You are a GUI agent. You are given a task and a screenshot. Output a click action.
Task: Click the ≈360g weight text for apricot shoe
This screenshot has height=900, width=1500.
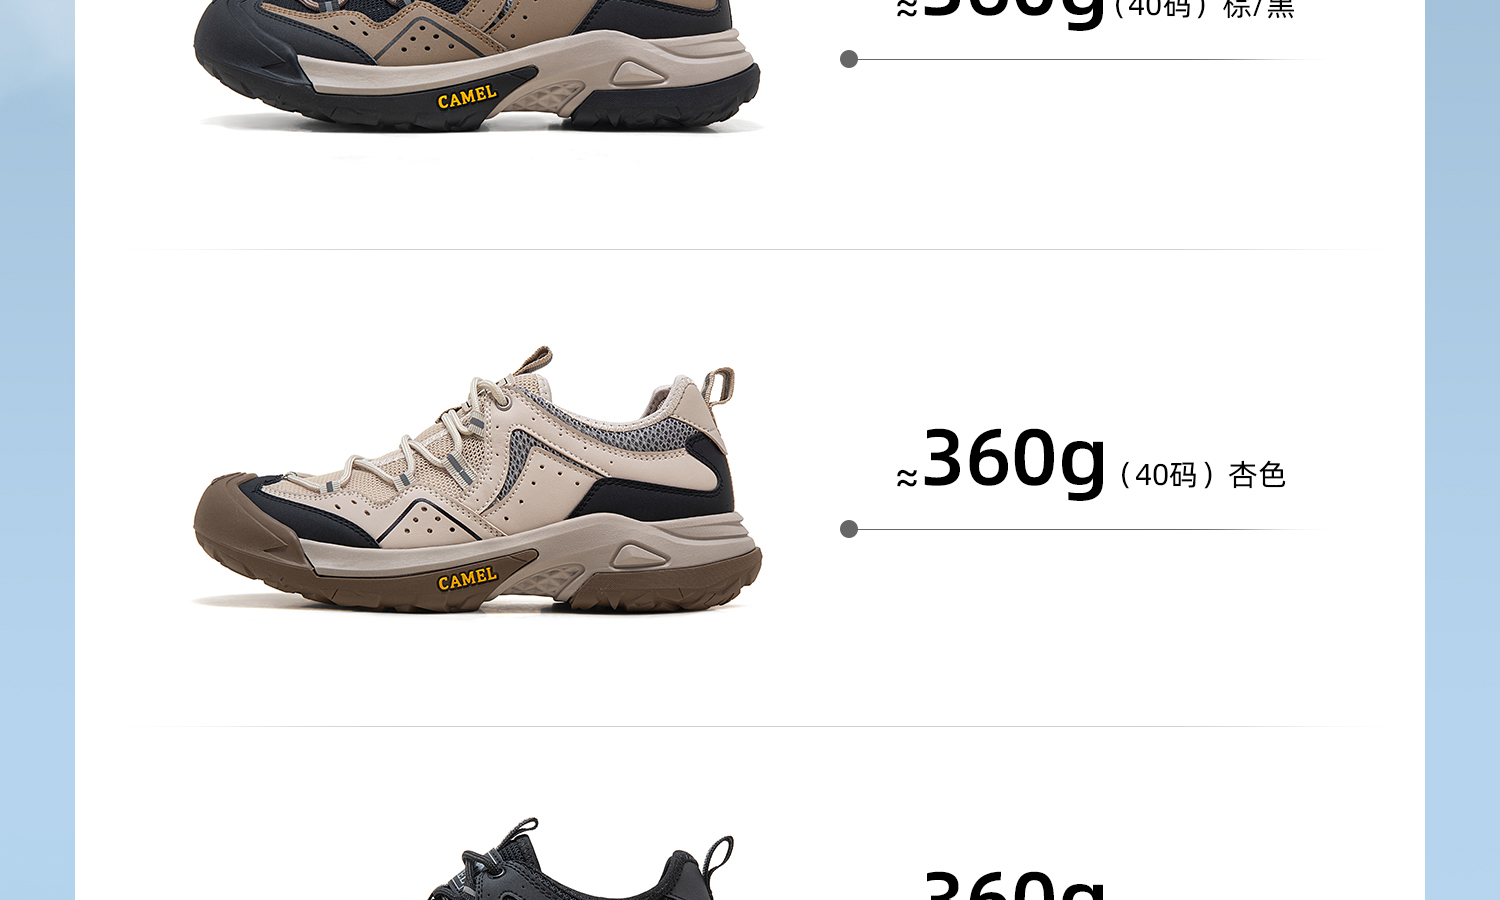(1002, 460)
